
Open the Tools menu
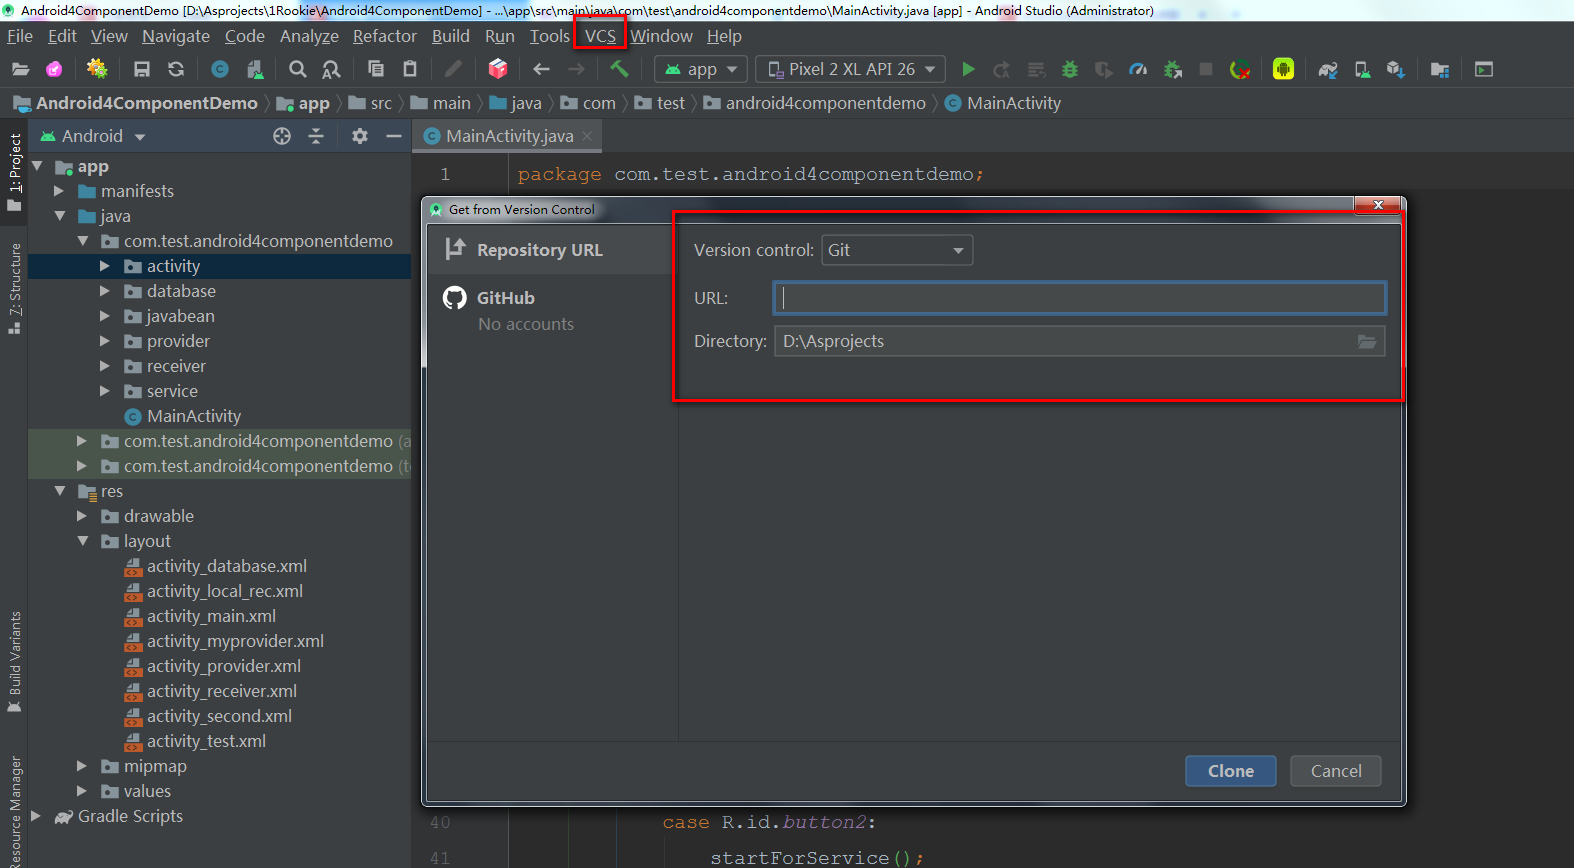point(549,36)
